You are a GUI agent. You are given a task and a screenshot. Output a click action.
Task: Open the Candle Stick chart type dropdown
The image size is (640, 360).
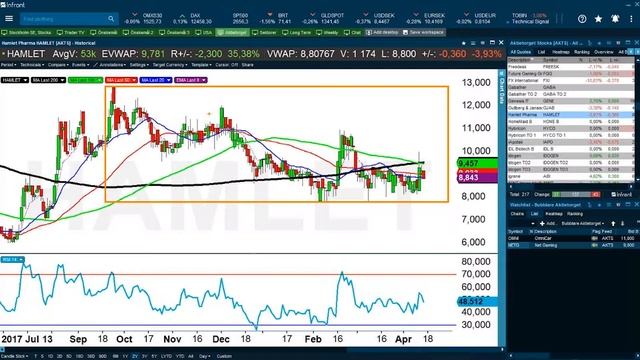pyautogui.click(x=15, y=356)
